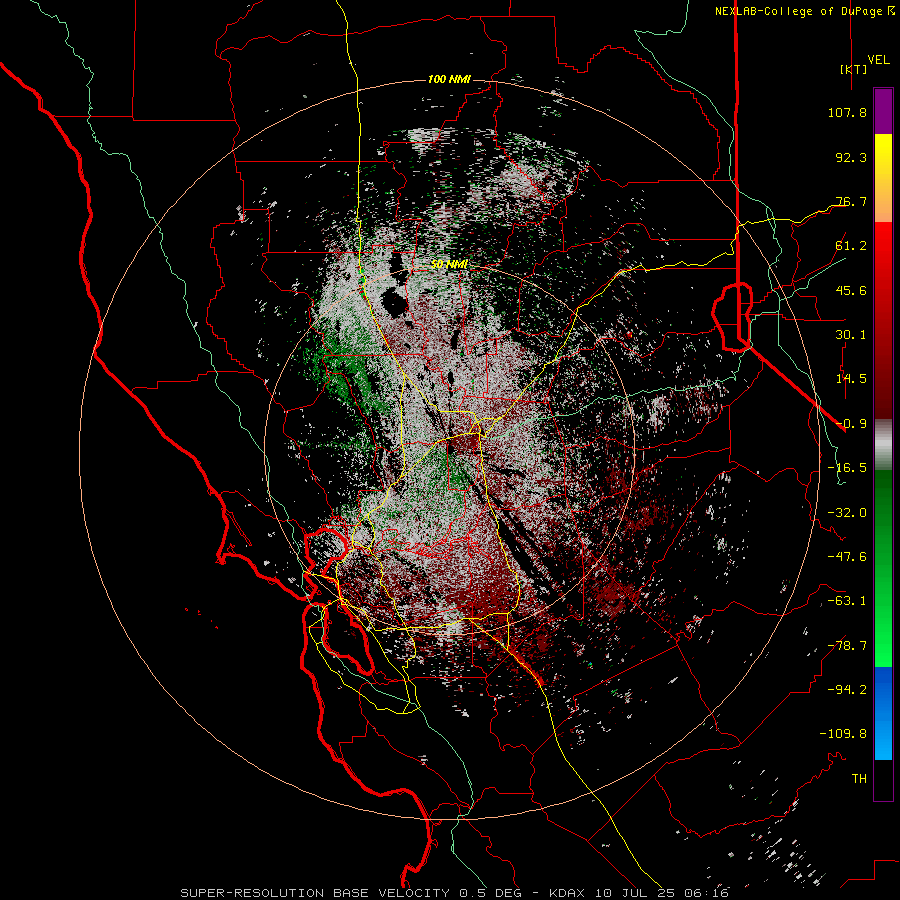Image resolution: width=900 pixels, height=900 pixels.
Task: Select the 14.5 legend value
Action: (851, 379)
